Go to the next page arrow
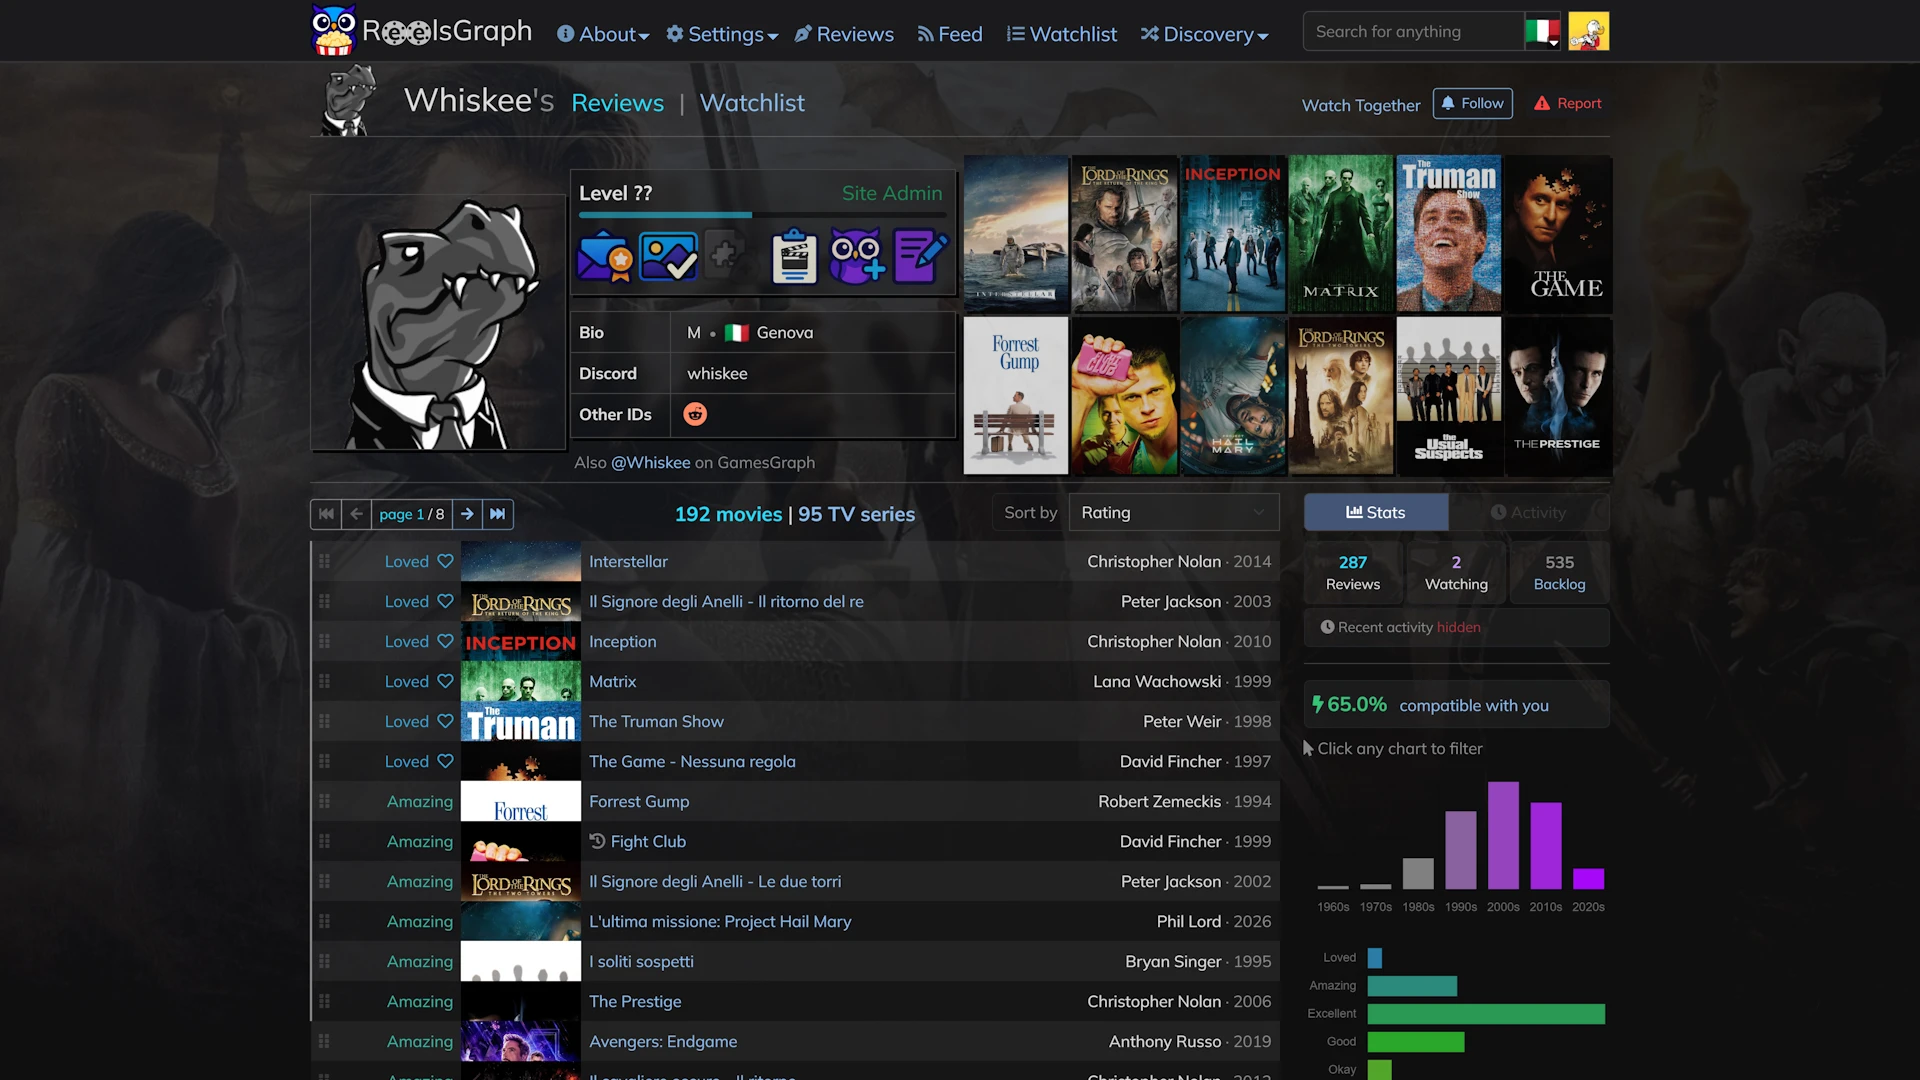Viewport: 1920px width, 1080px height. pos(467,514)
